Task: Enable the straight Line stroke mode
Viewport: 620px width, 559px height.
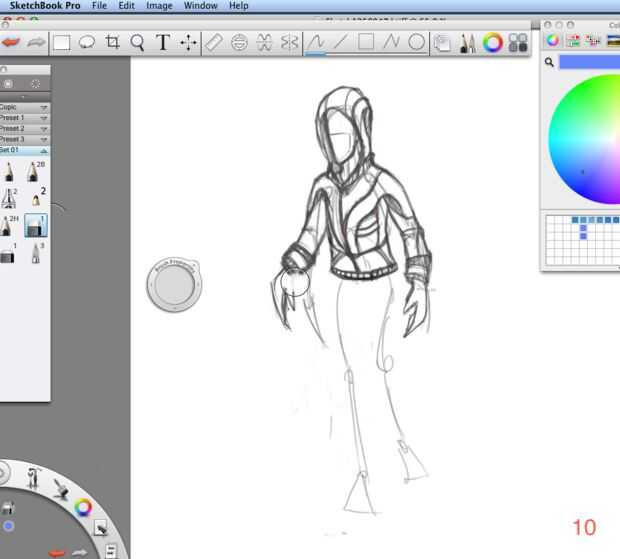Action: point(341,42)
